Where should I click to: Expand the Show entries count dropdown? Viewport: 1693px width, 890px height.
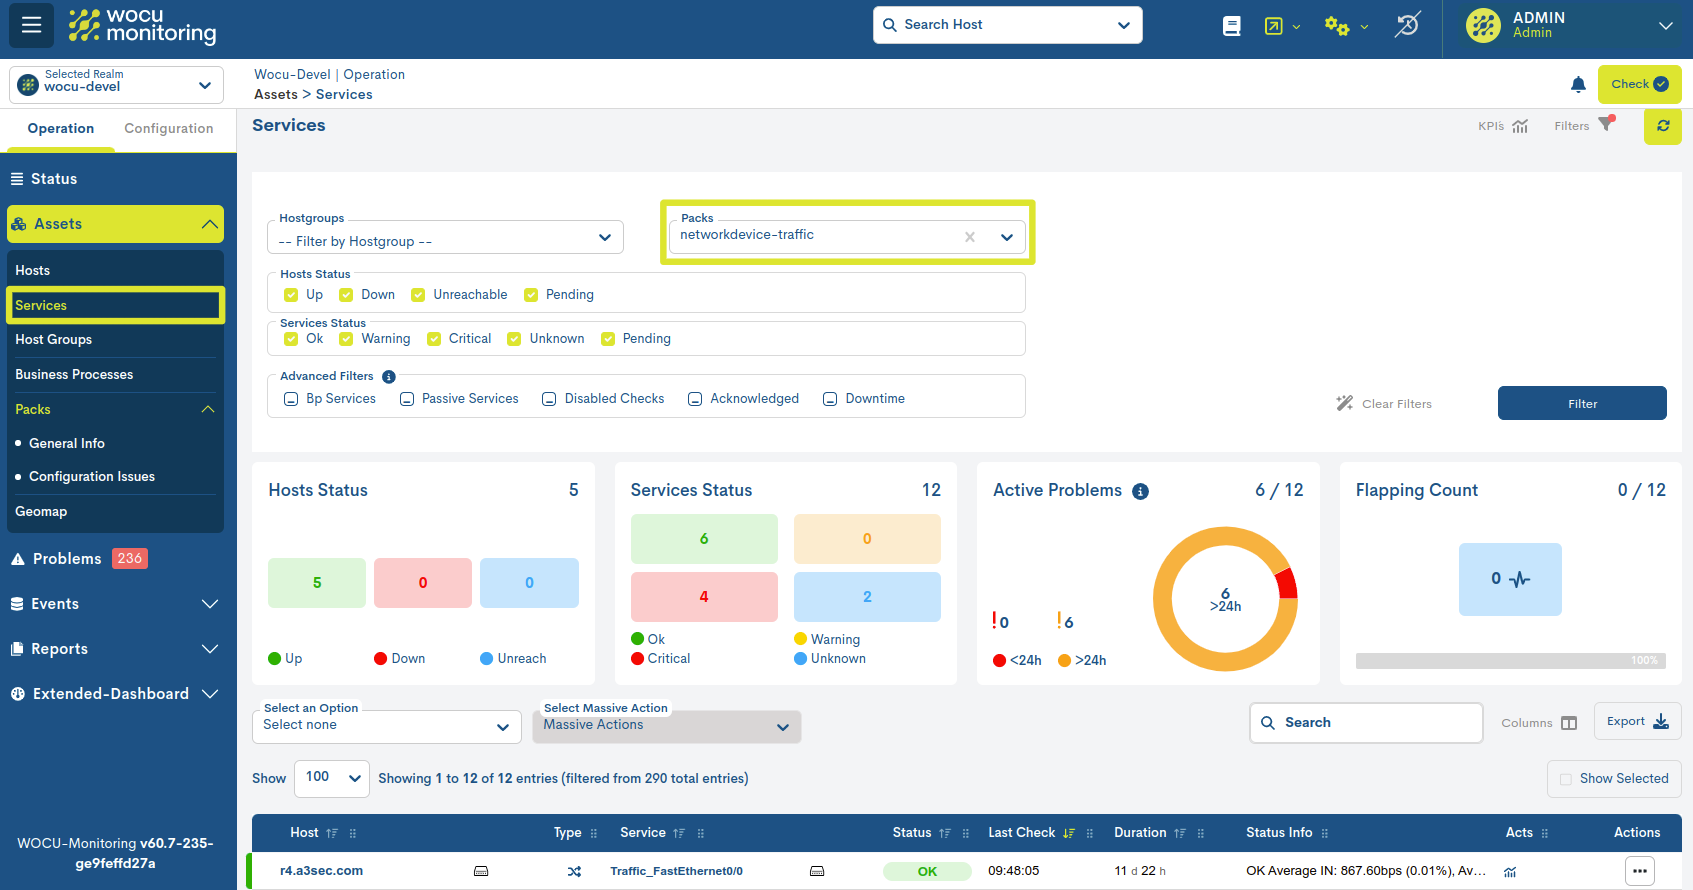[332, 778]
